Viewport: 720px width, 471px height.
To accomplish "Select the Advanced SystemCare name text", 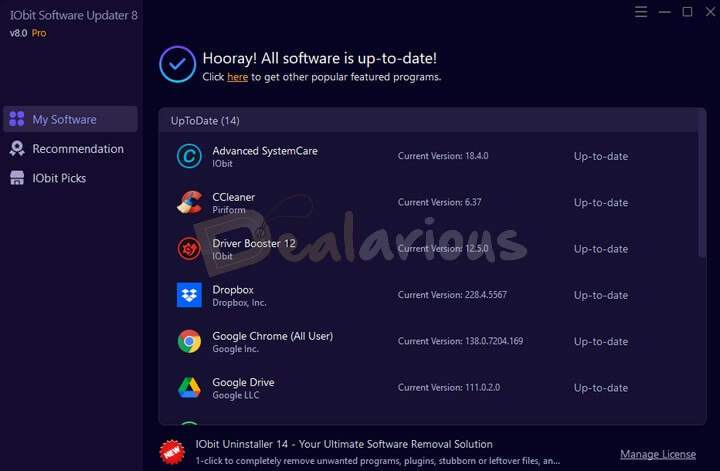I will point(264,151).
